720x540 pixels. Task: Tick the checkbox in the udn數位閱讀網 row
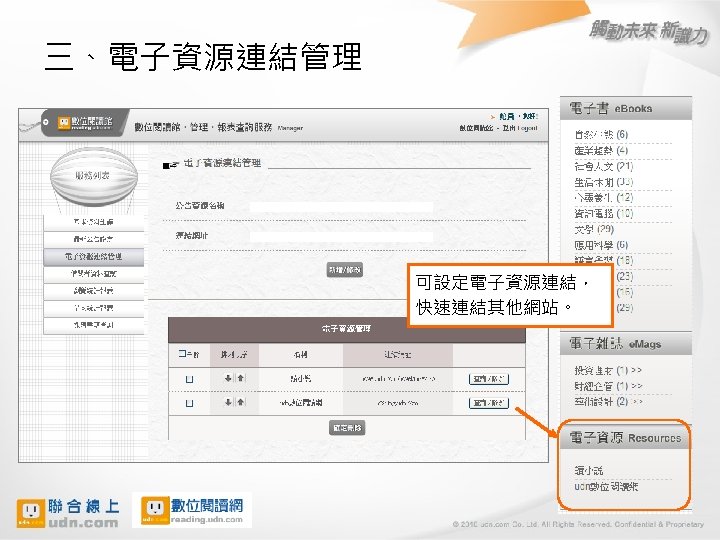(189, 403)
